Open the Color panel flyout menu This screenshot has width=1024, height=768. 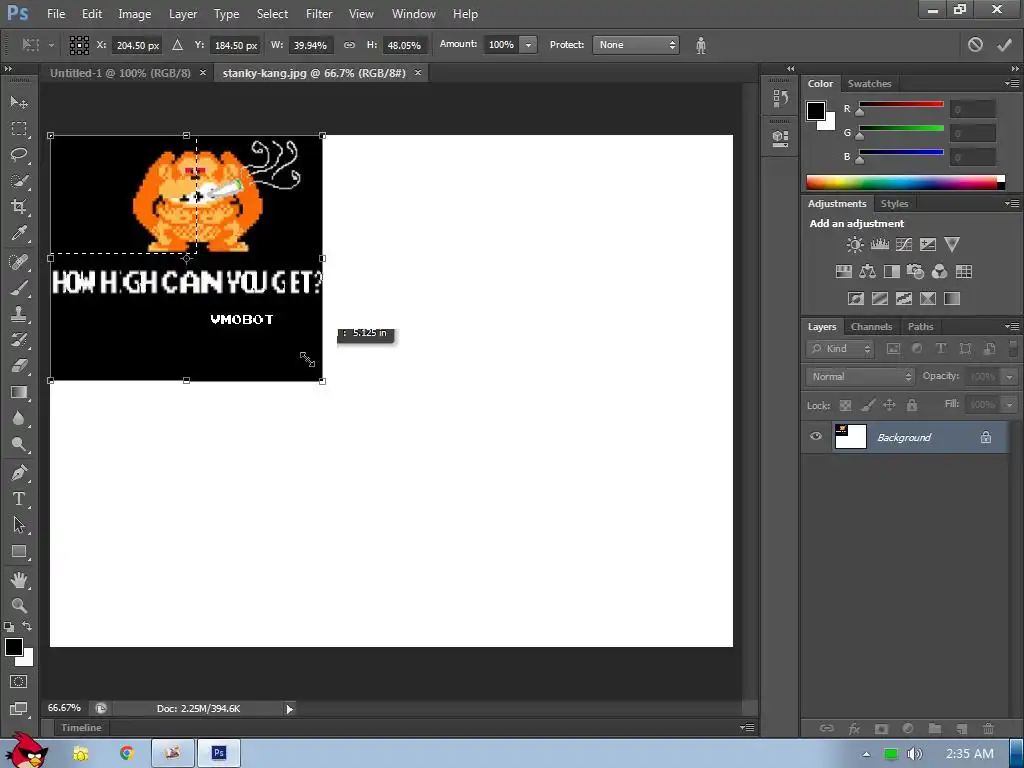(x=1012, y=84)
